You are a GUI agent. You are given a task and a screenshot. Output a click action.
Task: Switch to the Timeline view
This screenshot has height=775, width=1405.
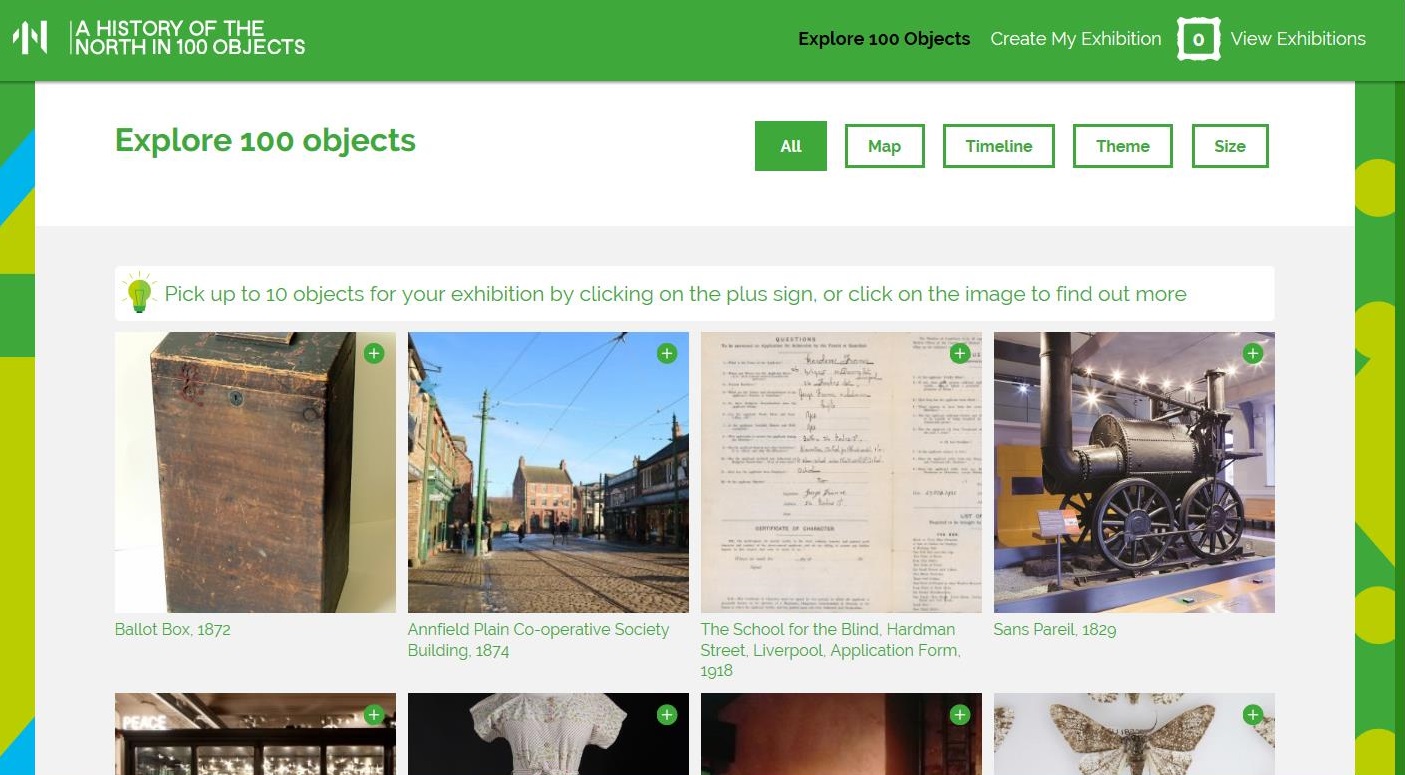(999, 146)
